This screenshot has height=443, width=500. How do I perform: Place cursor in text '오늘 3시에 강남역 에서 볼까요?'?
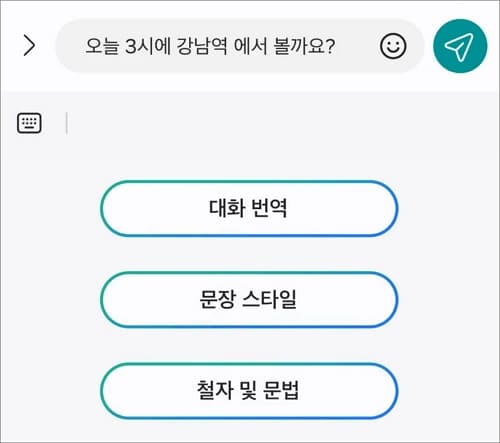coord(210,46)
